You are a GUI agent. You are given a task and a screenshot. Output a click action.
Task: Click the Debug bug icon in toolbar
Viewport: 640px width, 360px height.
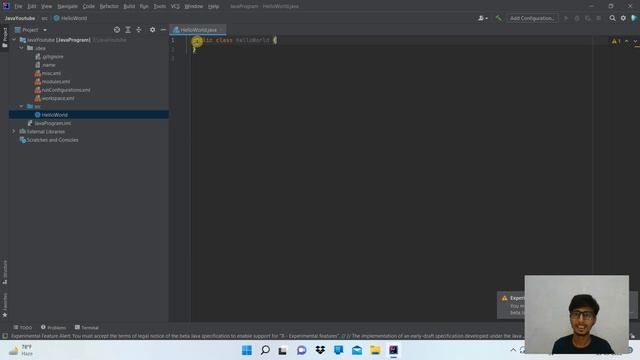click(577, 18)
